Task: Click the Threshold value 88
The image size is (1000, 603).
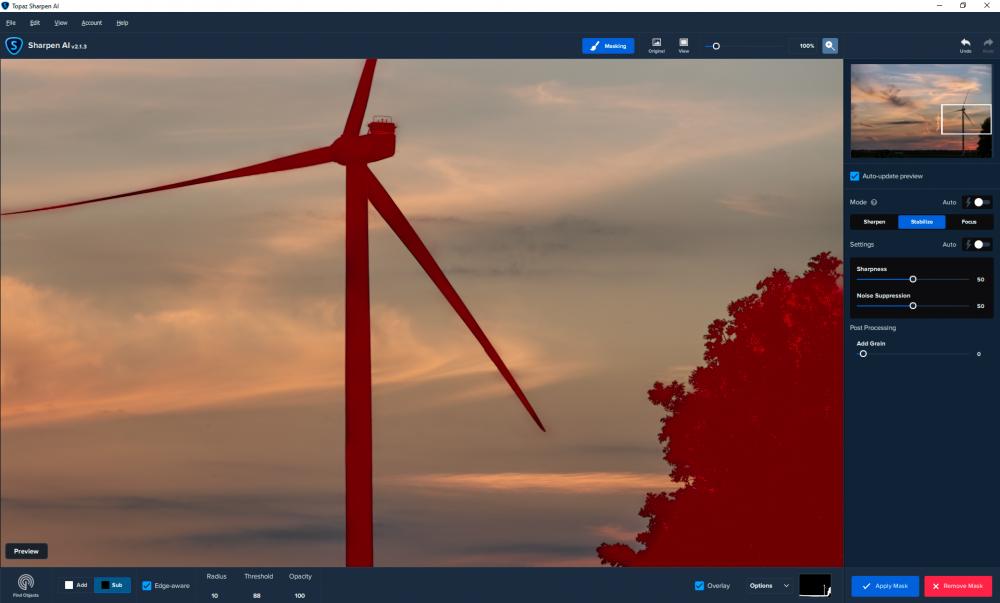Action: point(257,595)
